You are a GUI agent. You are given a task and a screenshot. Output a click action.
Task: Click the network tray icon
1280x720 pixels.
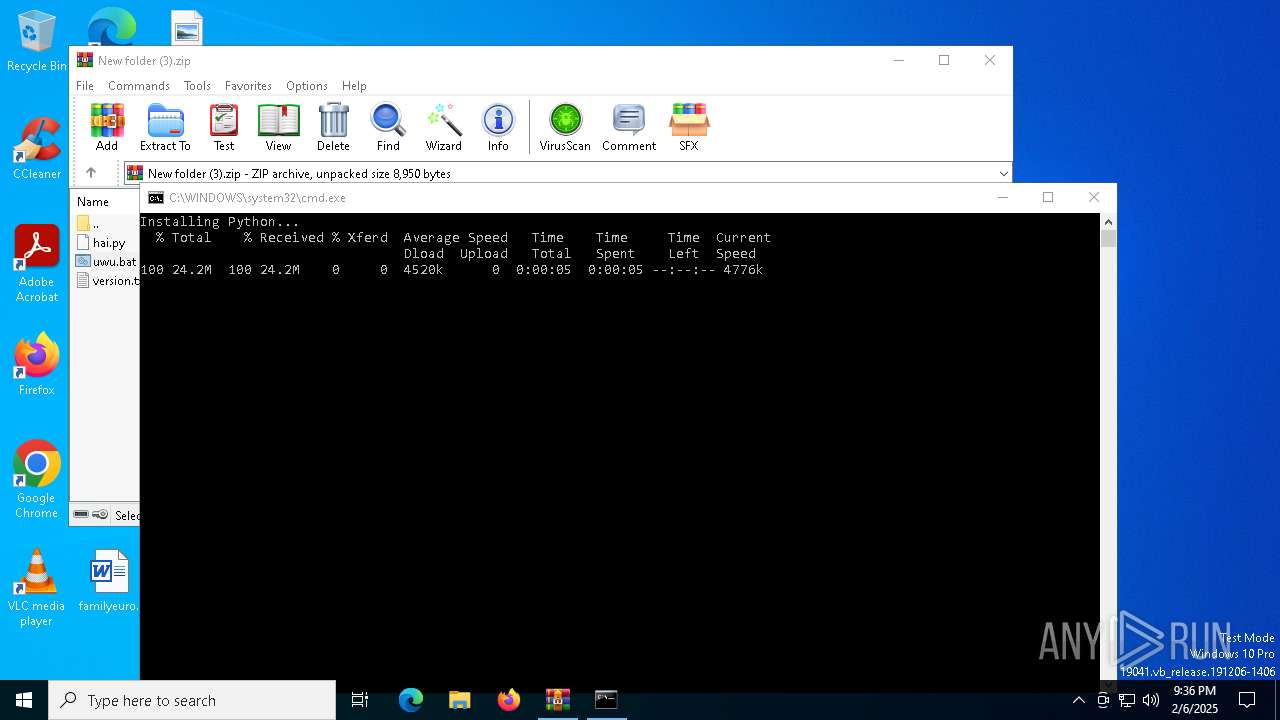(1127, 700)
